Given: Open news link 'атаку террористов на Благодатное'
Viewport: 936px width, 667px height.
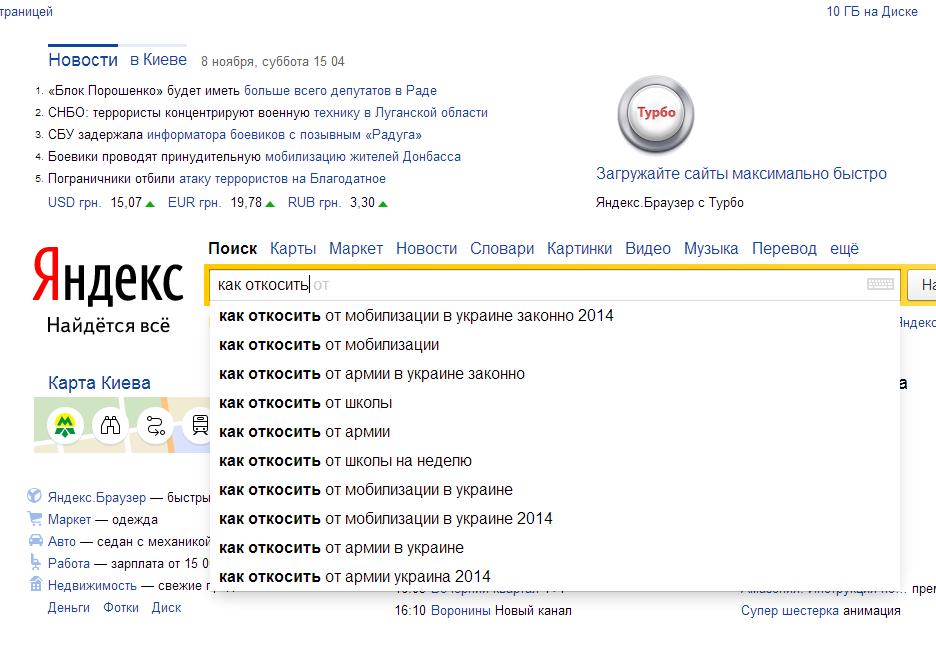Looking at the screenshot, I should 282,179.
